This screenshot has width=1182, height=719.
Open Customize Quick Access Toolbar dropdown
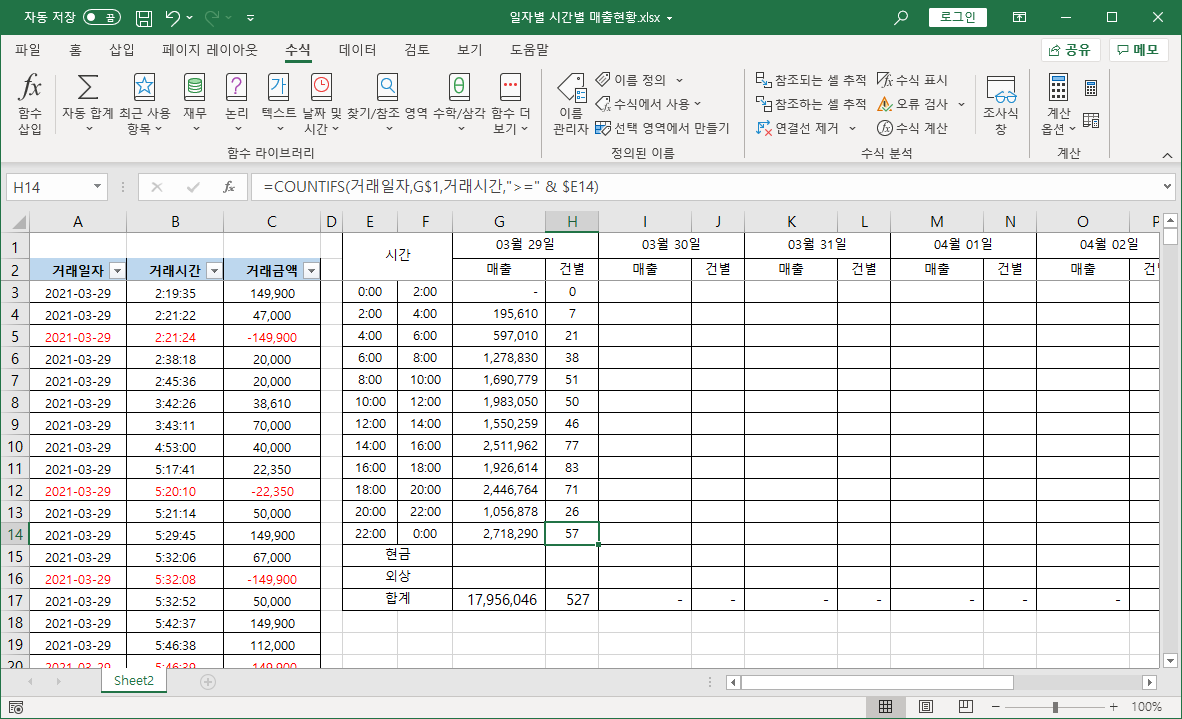tap(250, 17)
